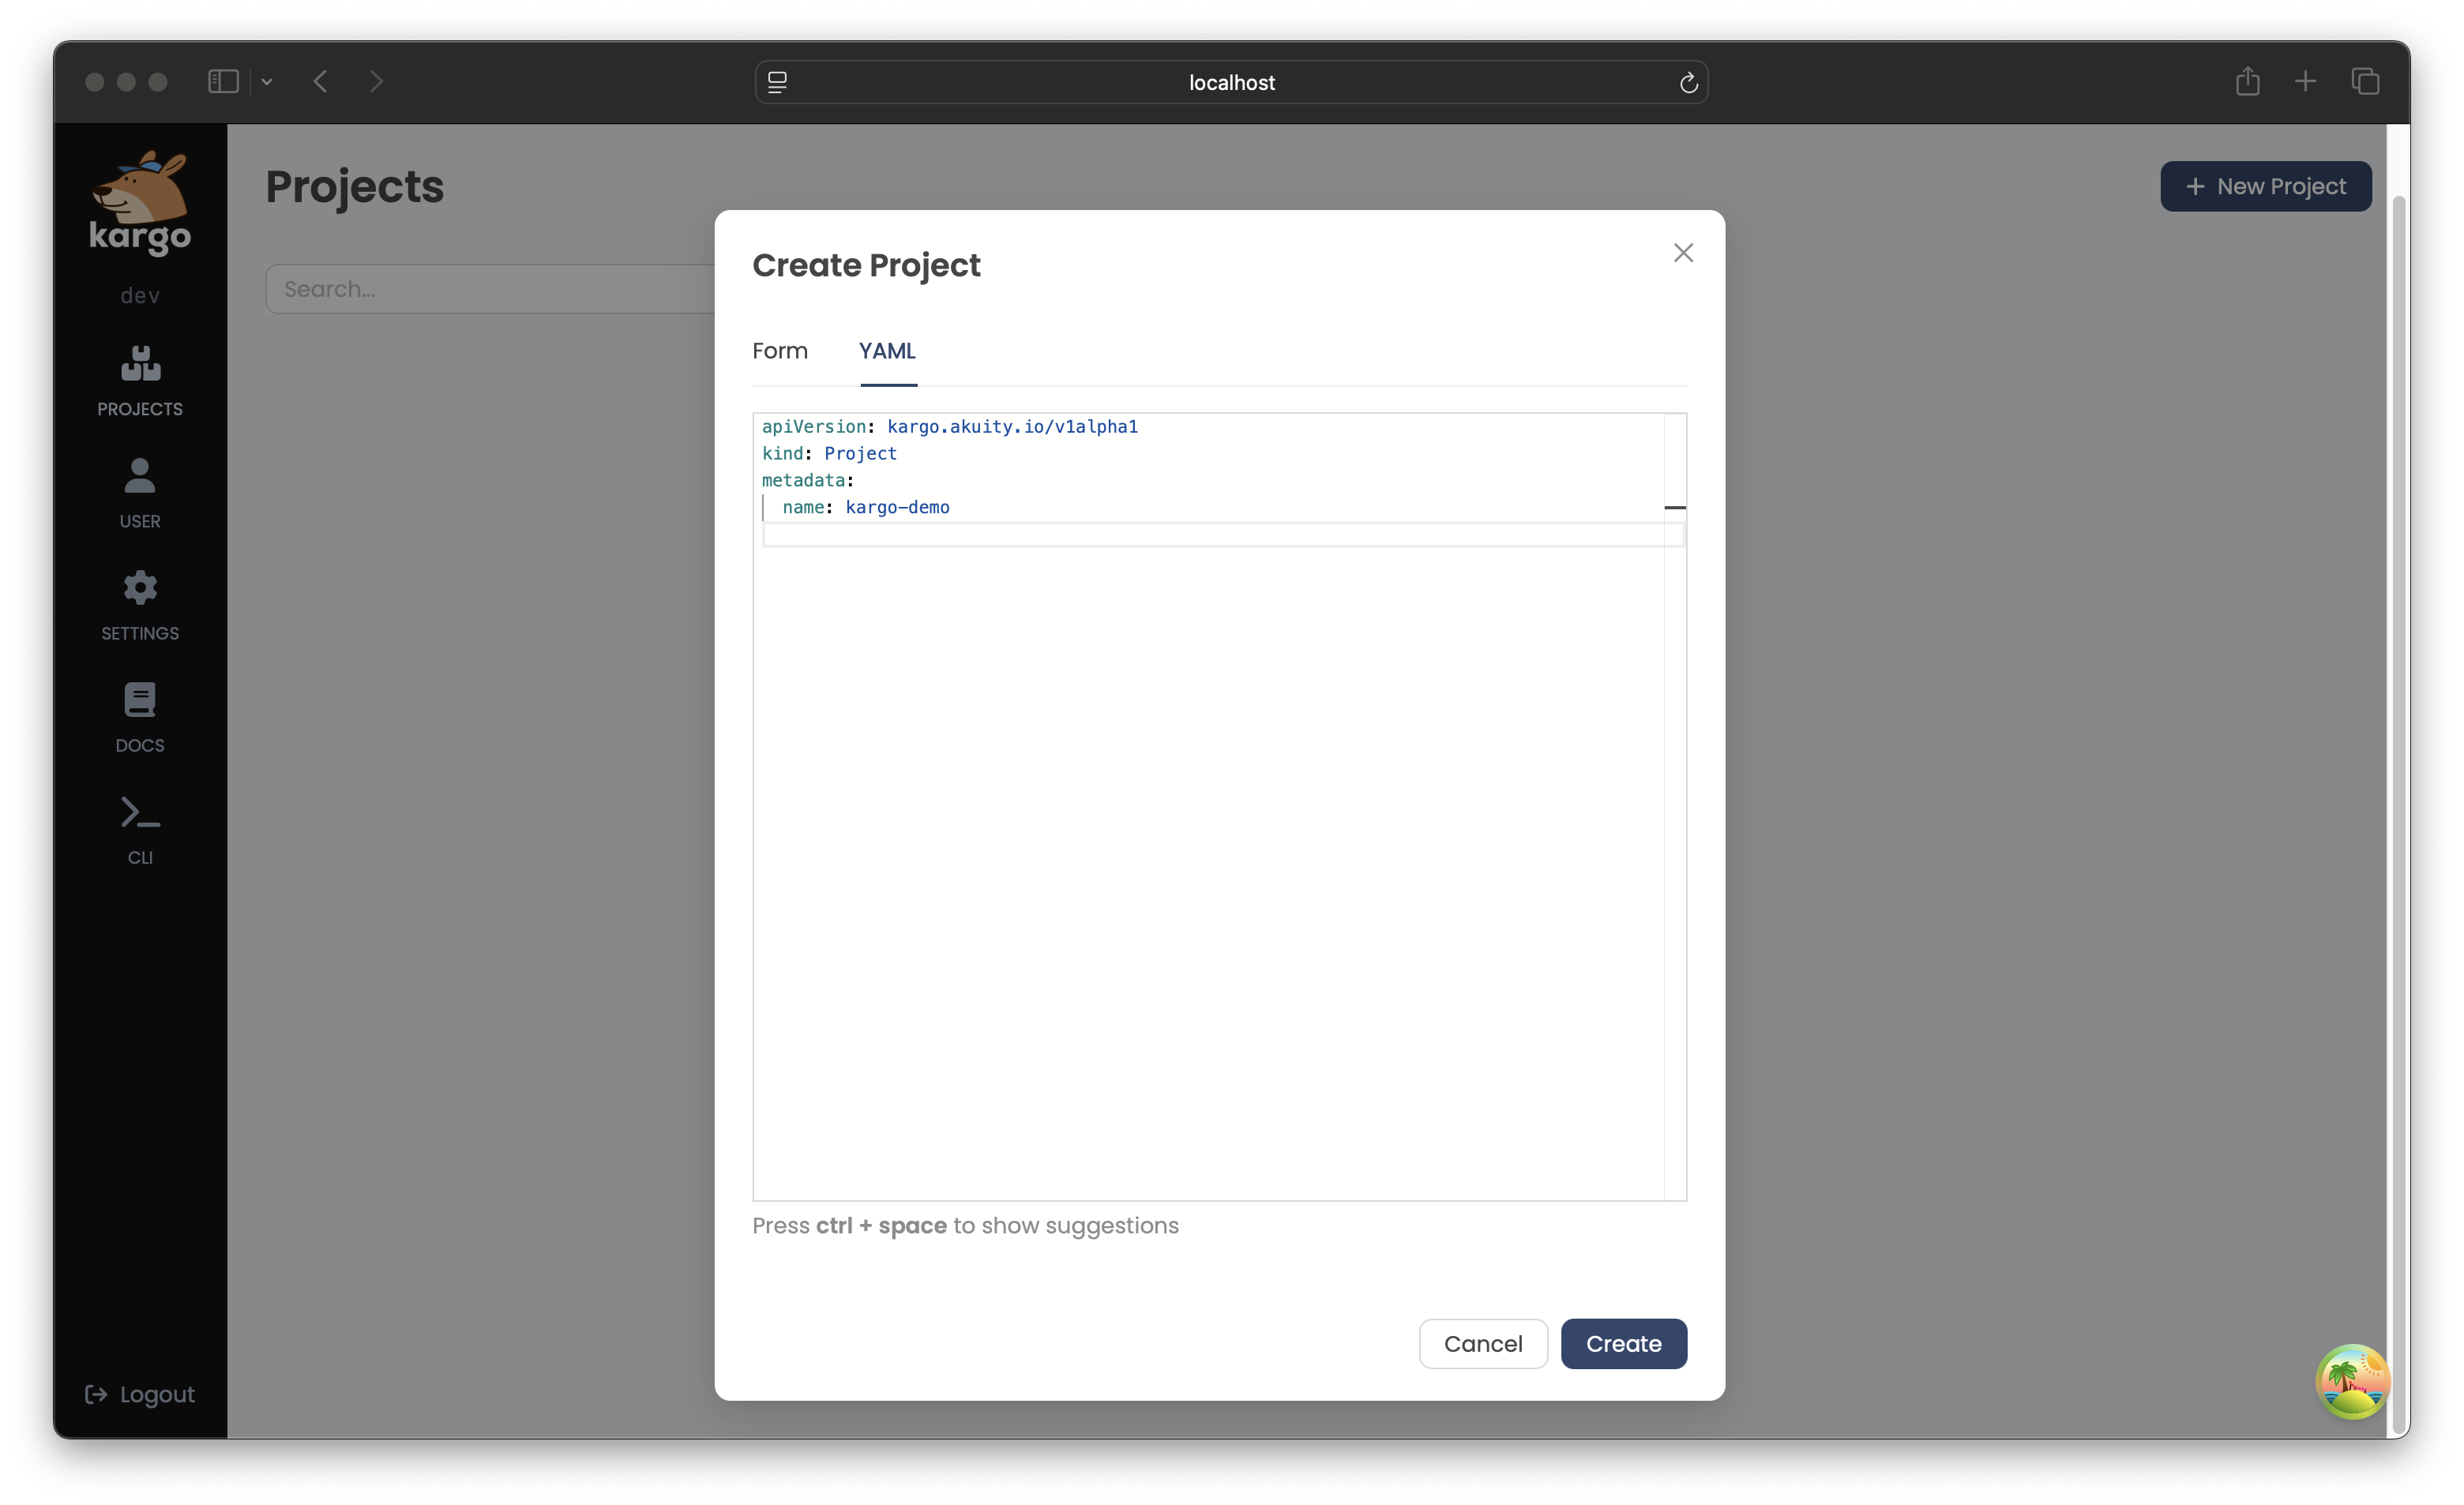Show the browser tab overview
The height and width of the screenshot is (1505, 2464).
tap(2365, 81)
